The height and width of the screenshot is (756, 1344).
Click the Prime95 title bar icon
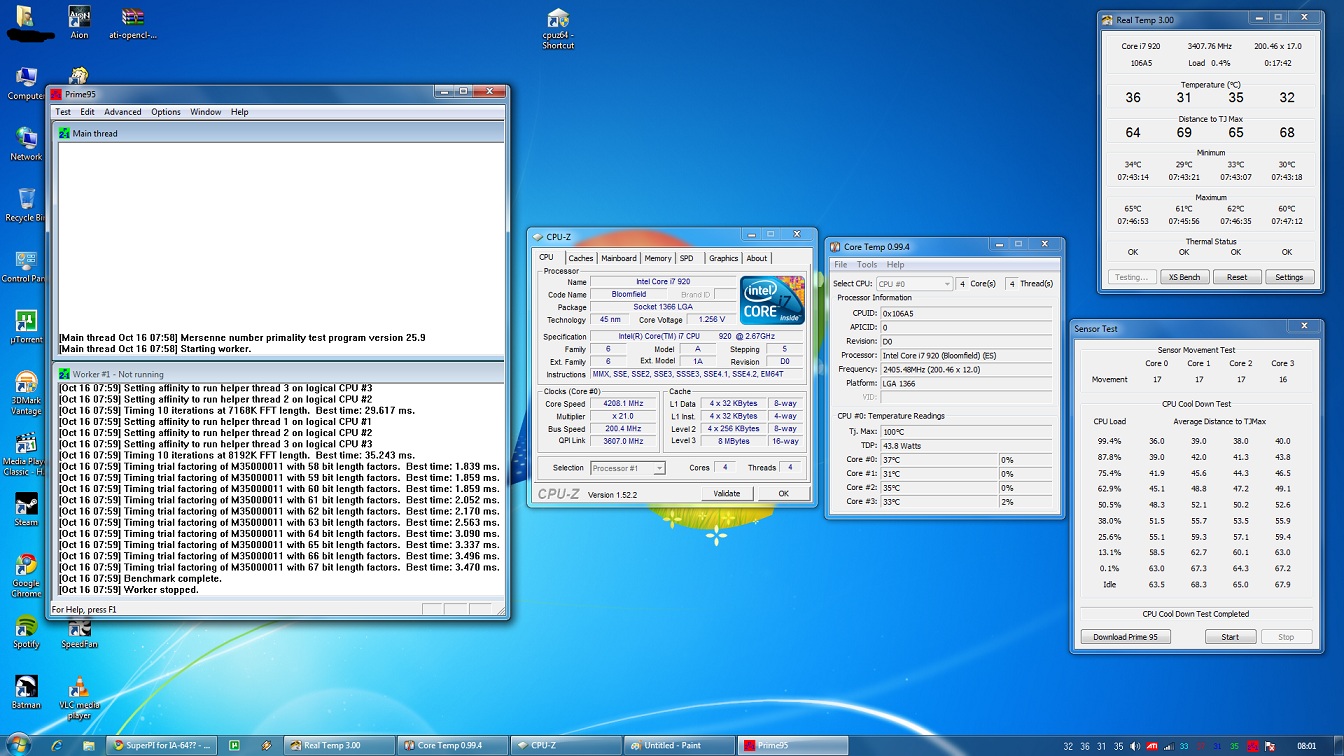click(x=56, y=94)
